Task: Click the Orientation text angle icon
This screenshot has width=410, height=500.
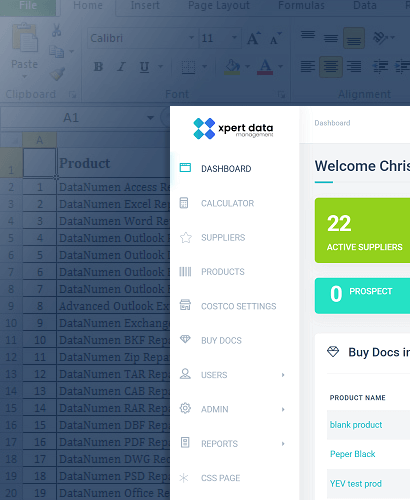Action: [380, 38]
